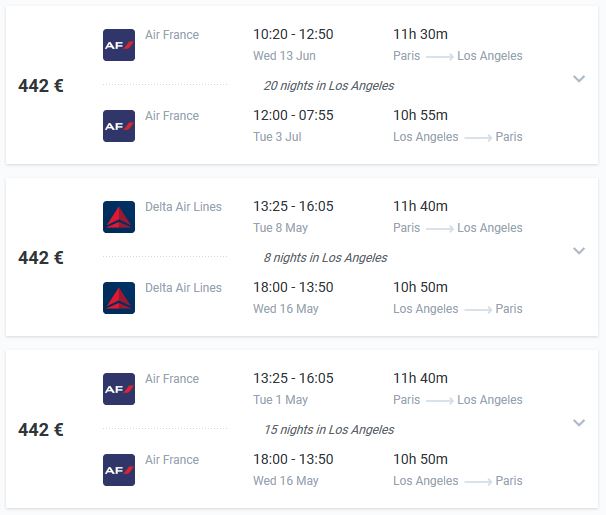Click the 10:20 - 12:50 departure time
Image resolution: width=606 pixels, height=515 pixels.
pos(293,35)
